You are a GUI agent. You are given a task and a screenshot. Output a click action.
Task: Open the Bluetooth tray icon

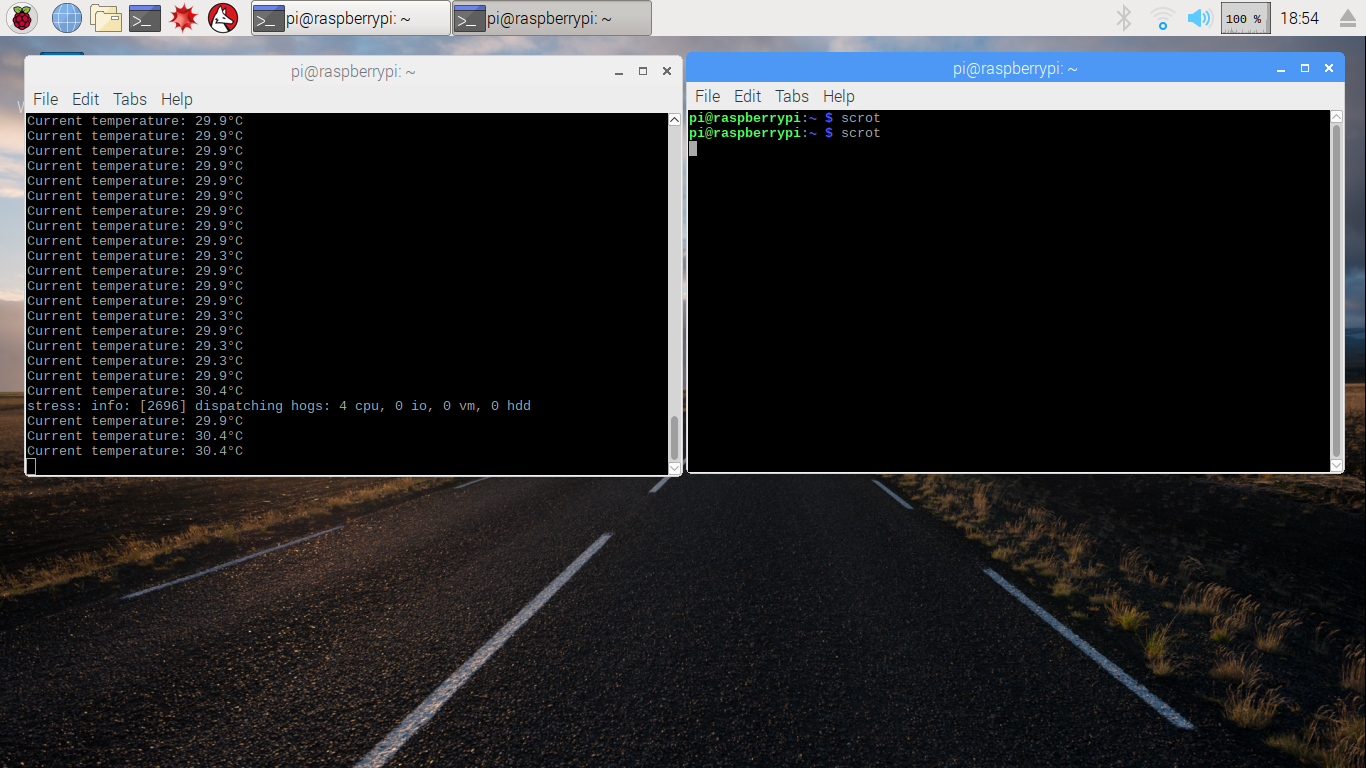point(1124,17)
